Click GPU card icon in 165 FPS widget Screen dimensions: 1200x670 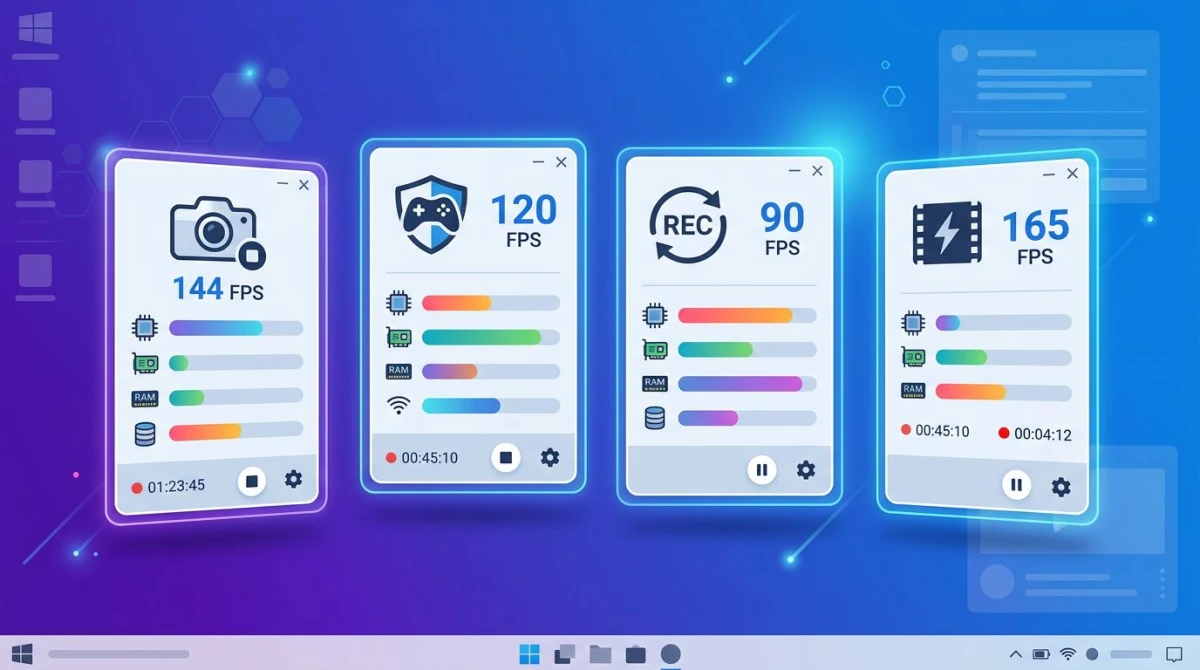pos(912,356)
